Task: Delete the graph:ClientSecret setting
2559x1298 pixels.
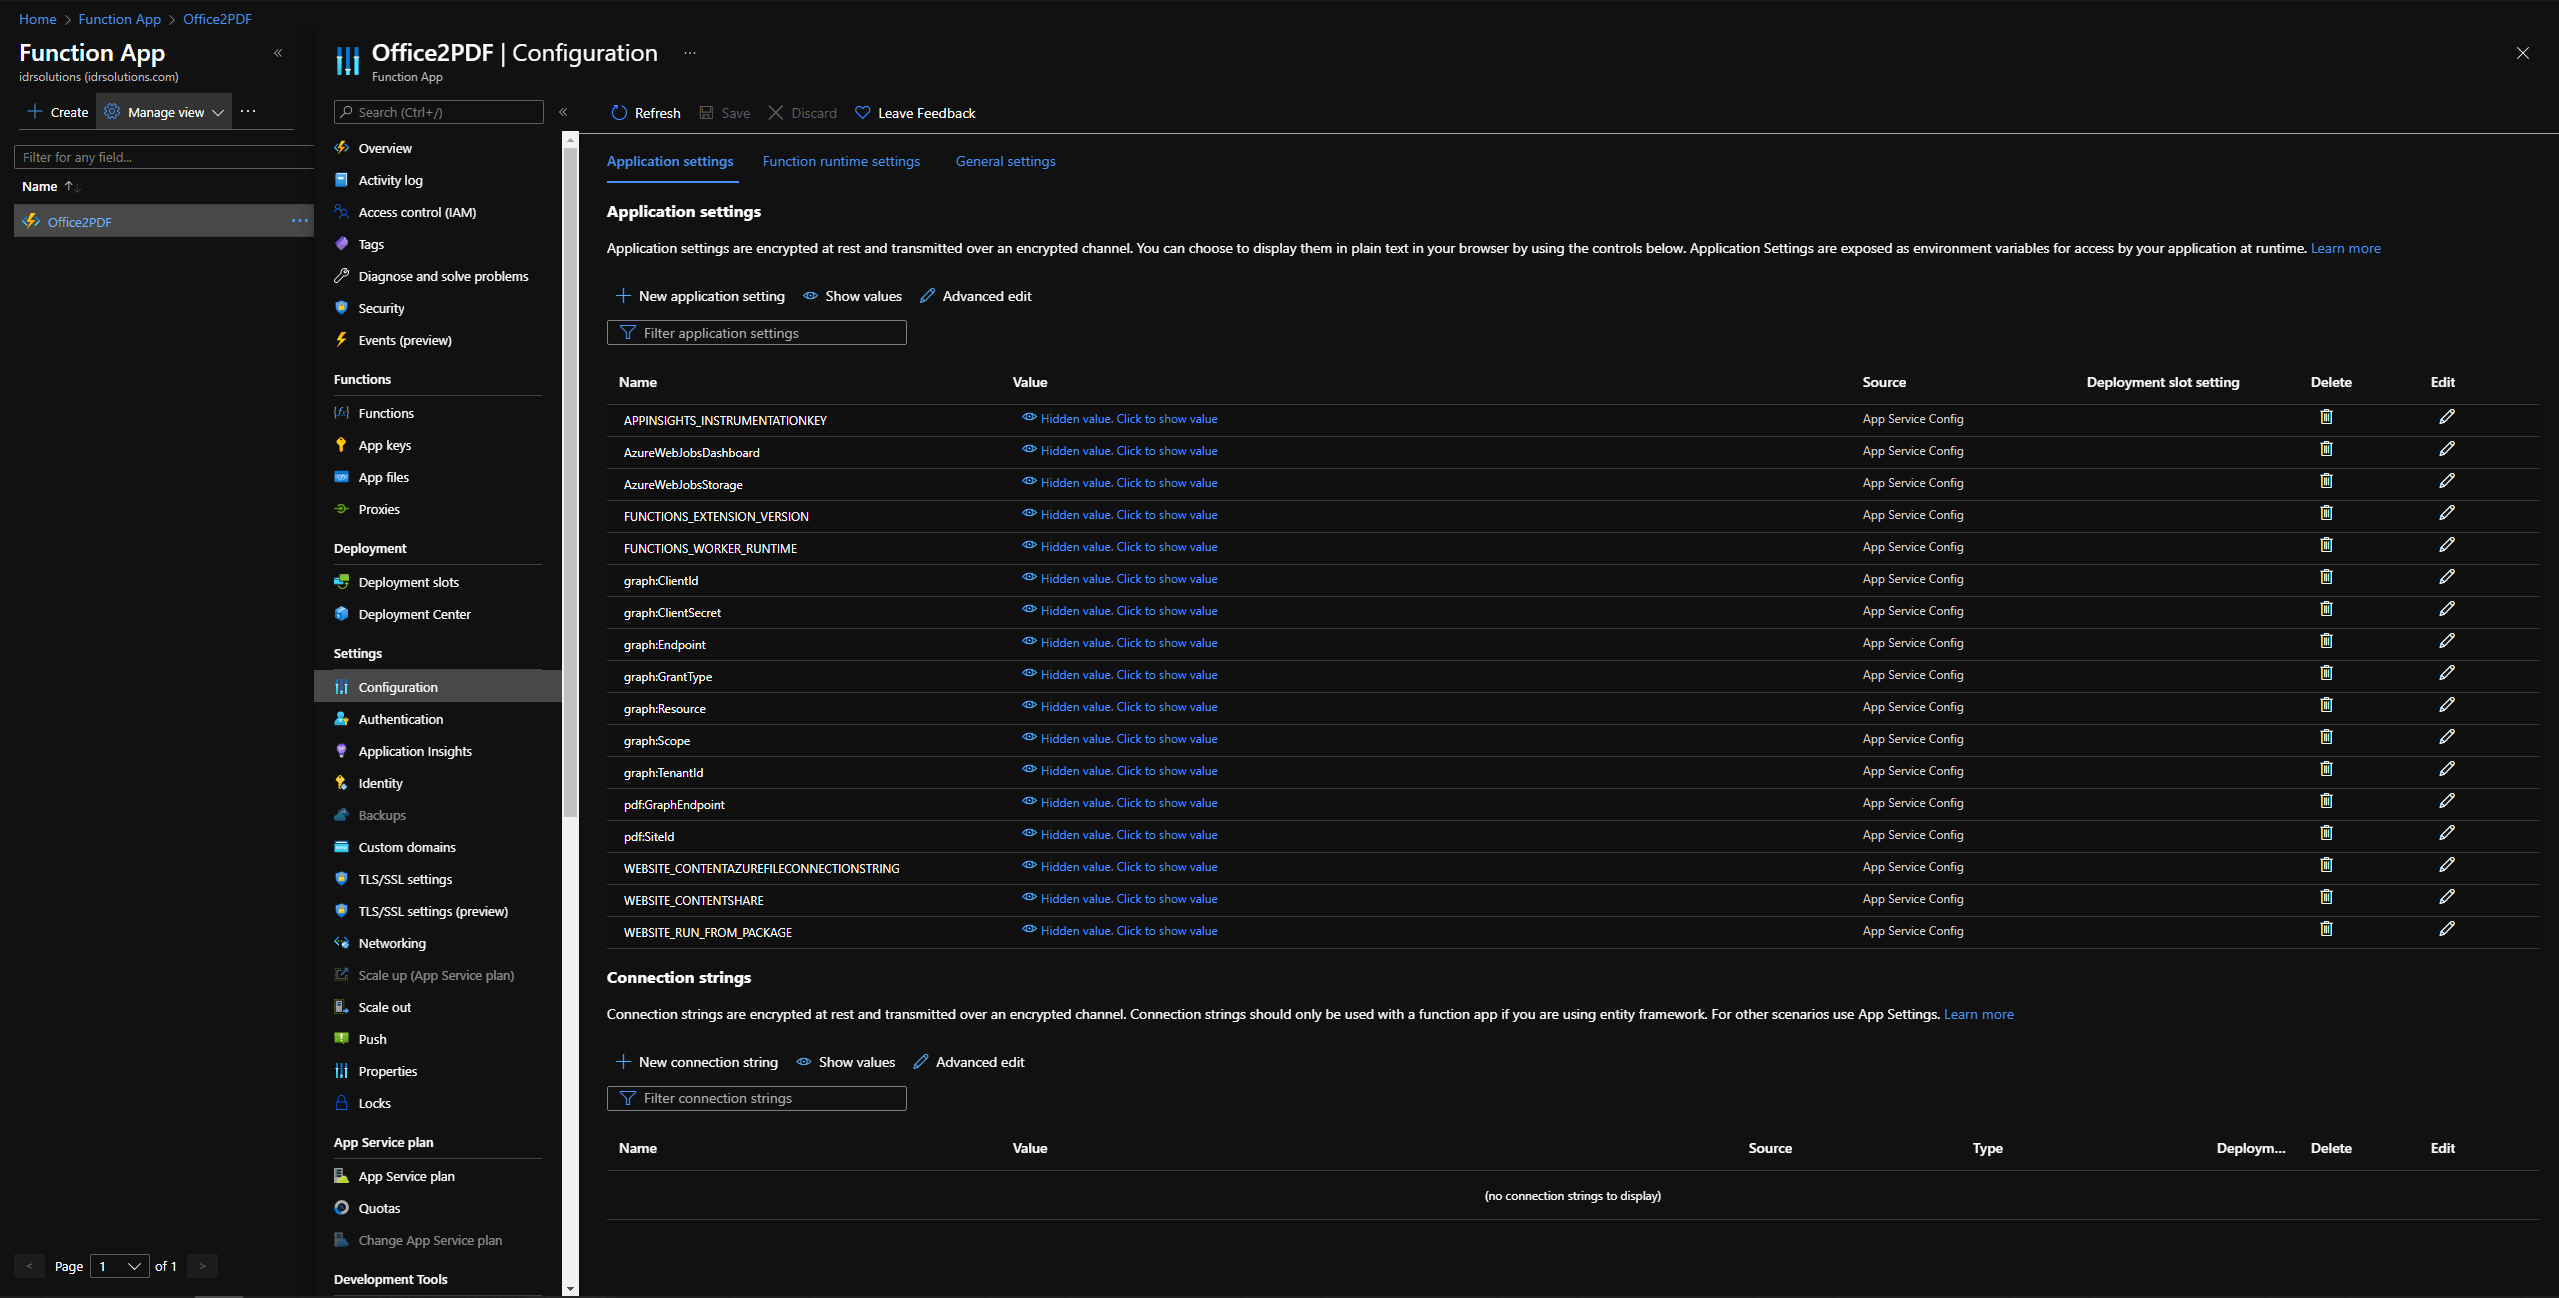Action: tap(2326, 609)
